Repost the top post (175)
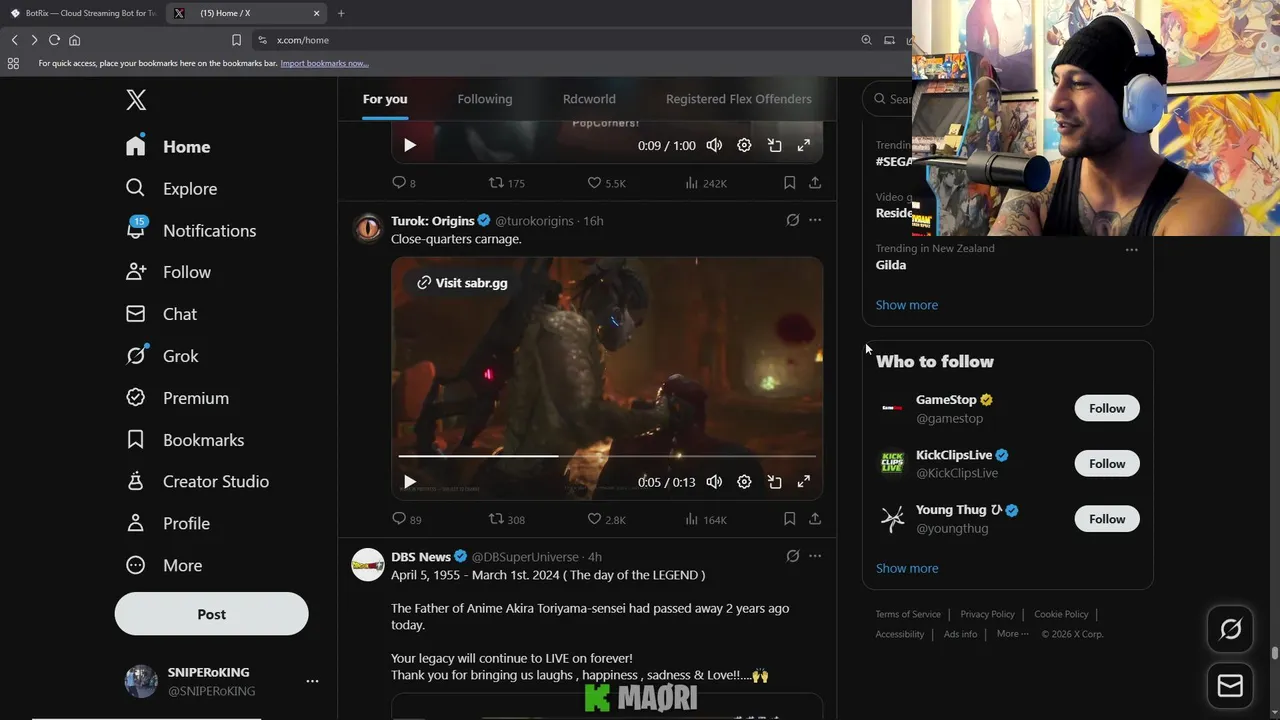The width and height of the screenshot is (1280, 720). (x=507, y=183)
